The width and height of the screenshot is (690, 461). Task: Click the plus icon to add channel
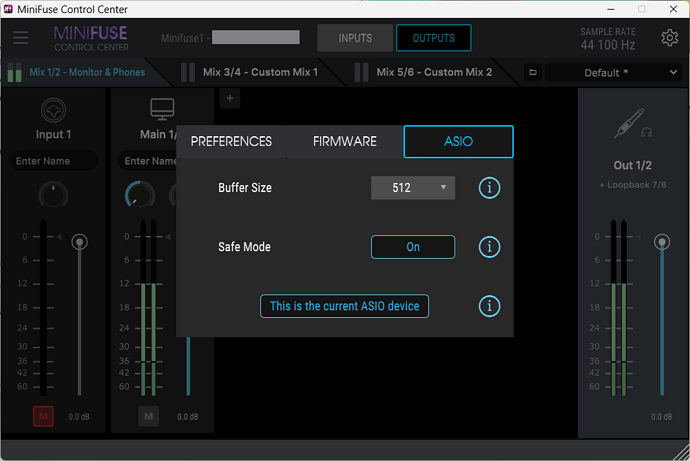click(229, 98)
